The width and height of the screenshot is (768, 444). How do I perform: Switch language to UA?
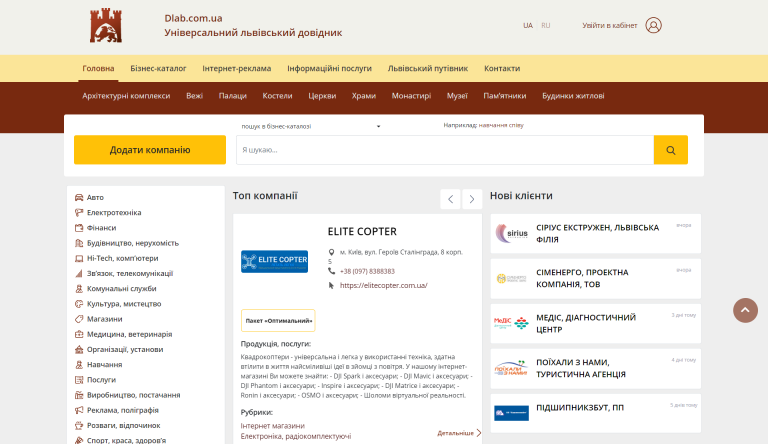(528, 25)
